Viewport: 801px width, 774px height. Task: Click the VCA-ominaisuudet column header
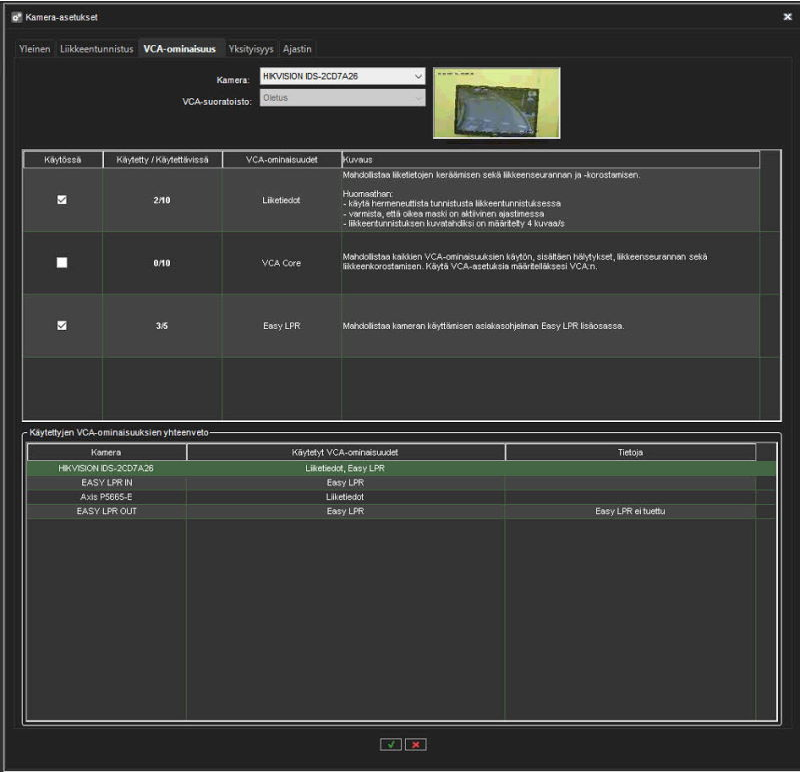[x=281, y=159]
